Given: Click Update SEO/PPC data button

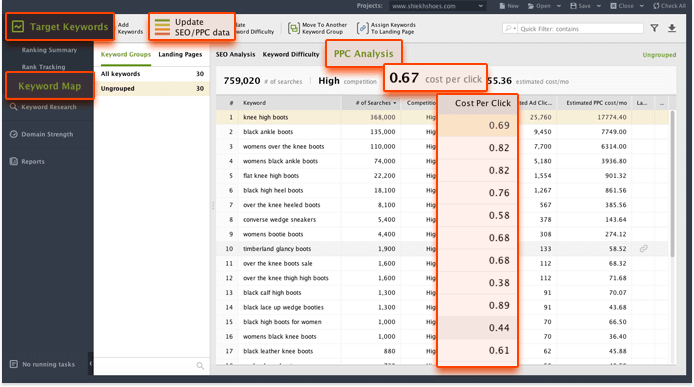Looking at the screenshot, I should (192, 27).
